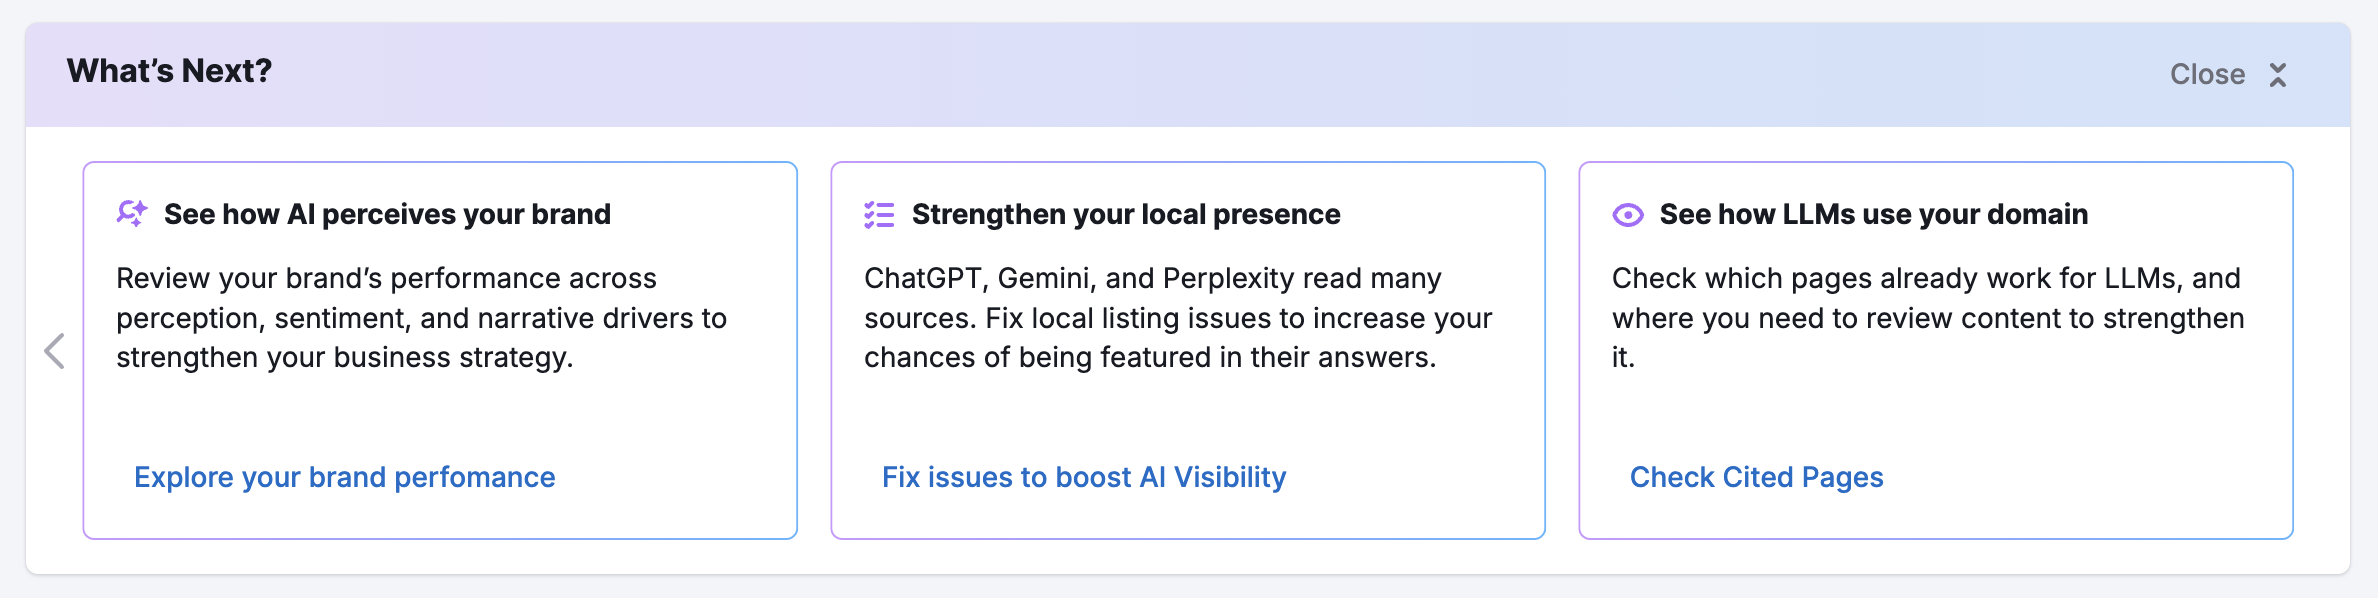Follow the Check Cited Pages link

1756,478
